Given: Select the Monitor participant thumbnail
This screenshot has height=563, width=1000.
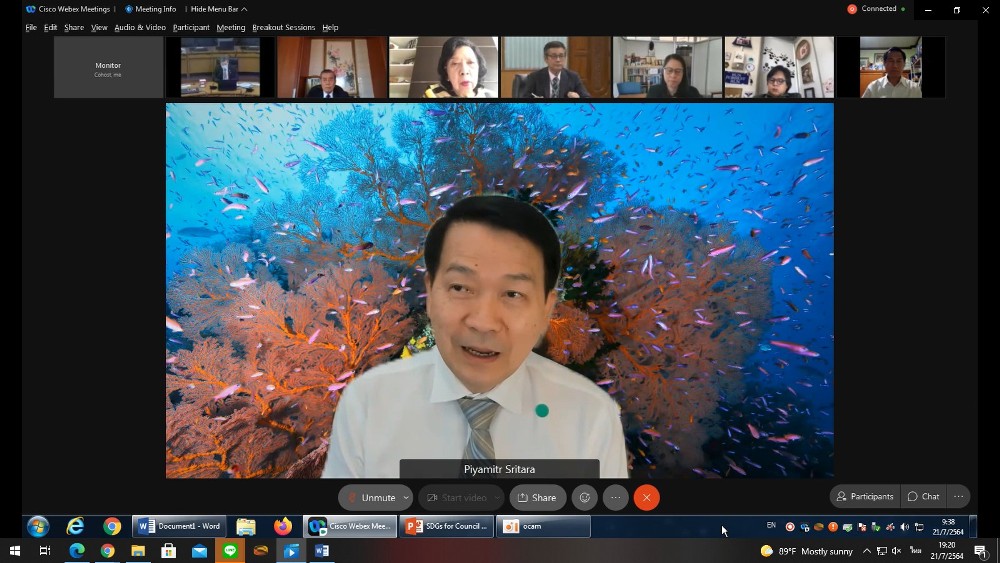Looking at the screenshot, I should pos(108,68).
